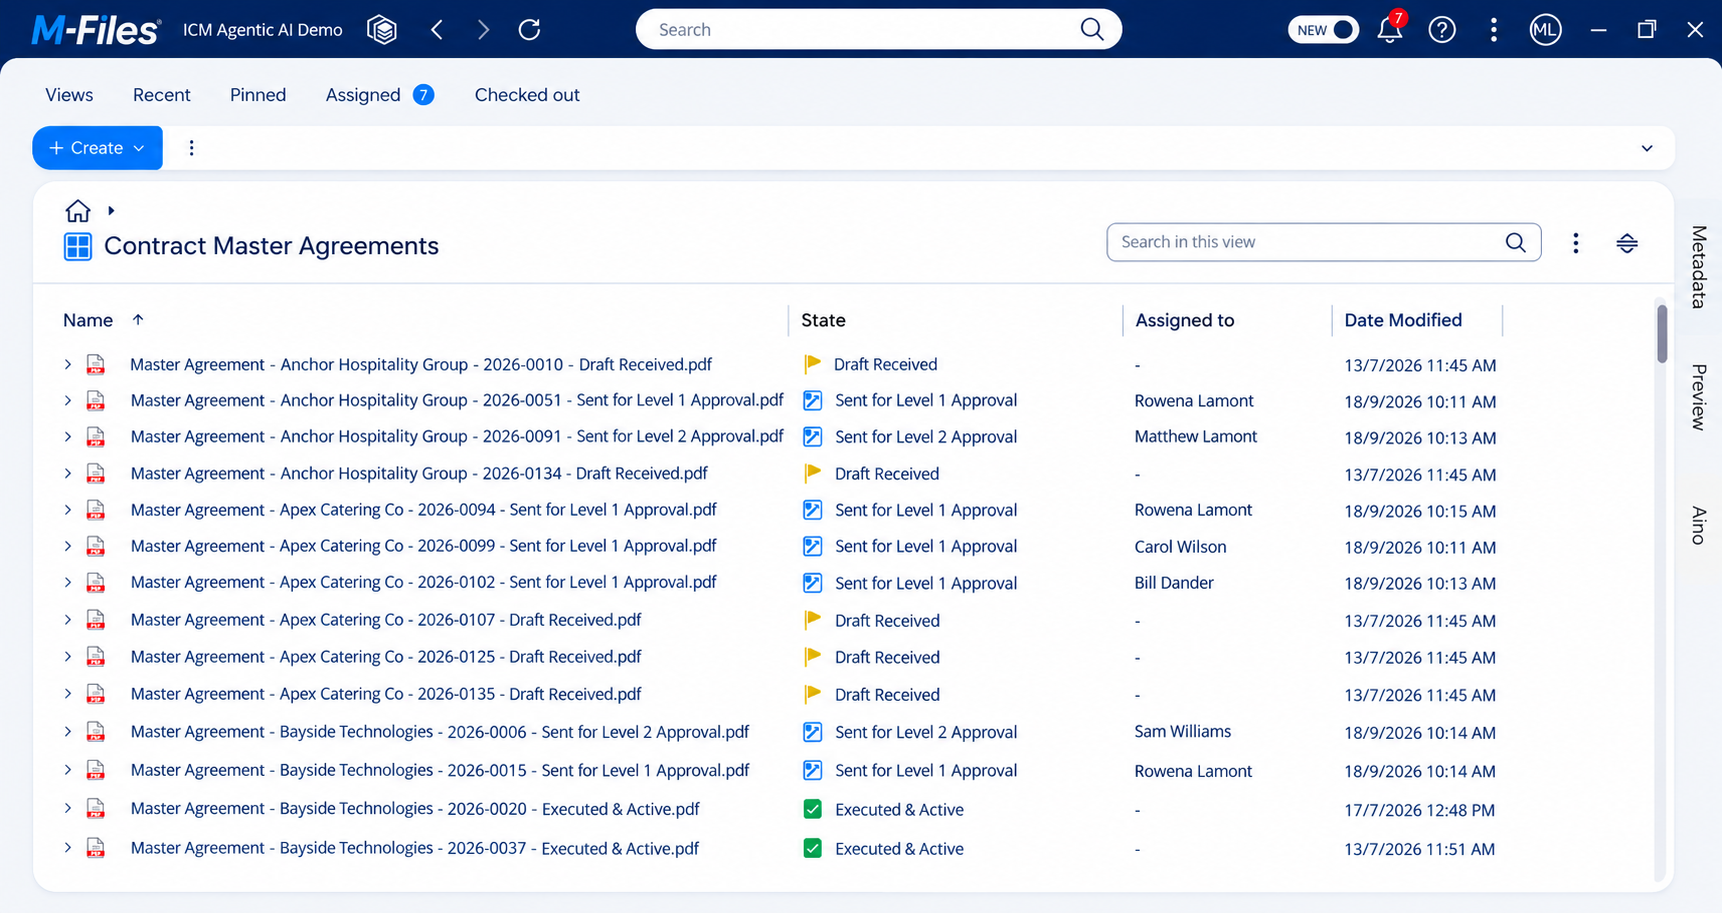Click the Contract Master Agreements view icon

pos(78,246)
